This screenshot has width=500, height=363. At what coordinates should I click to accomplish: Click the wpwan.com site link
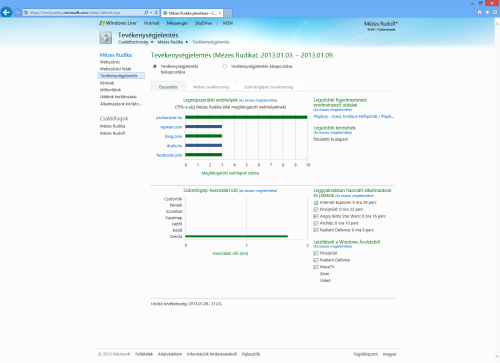coord(171,127)
